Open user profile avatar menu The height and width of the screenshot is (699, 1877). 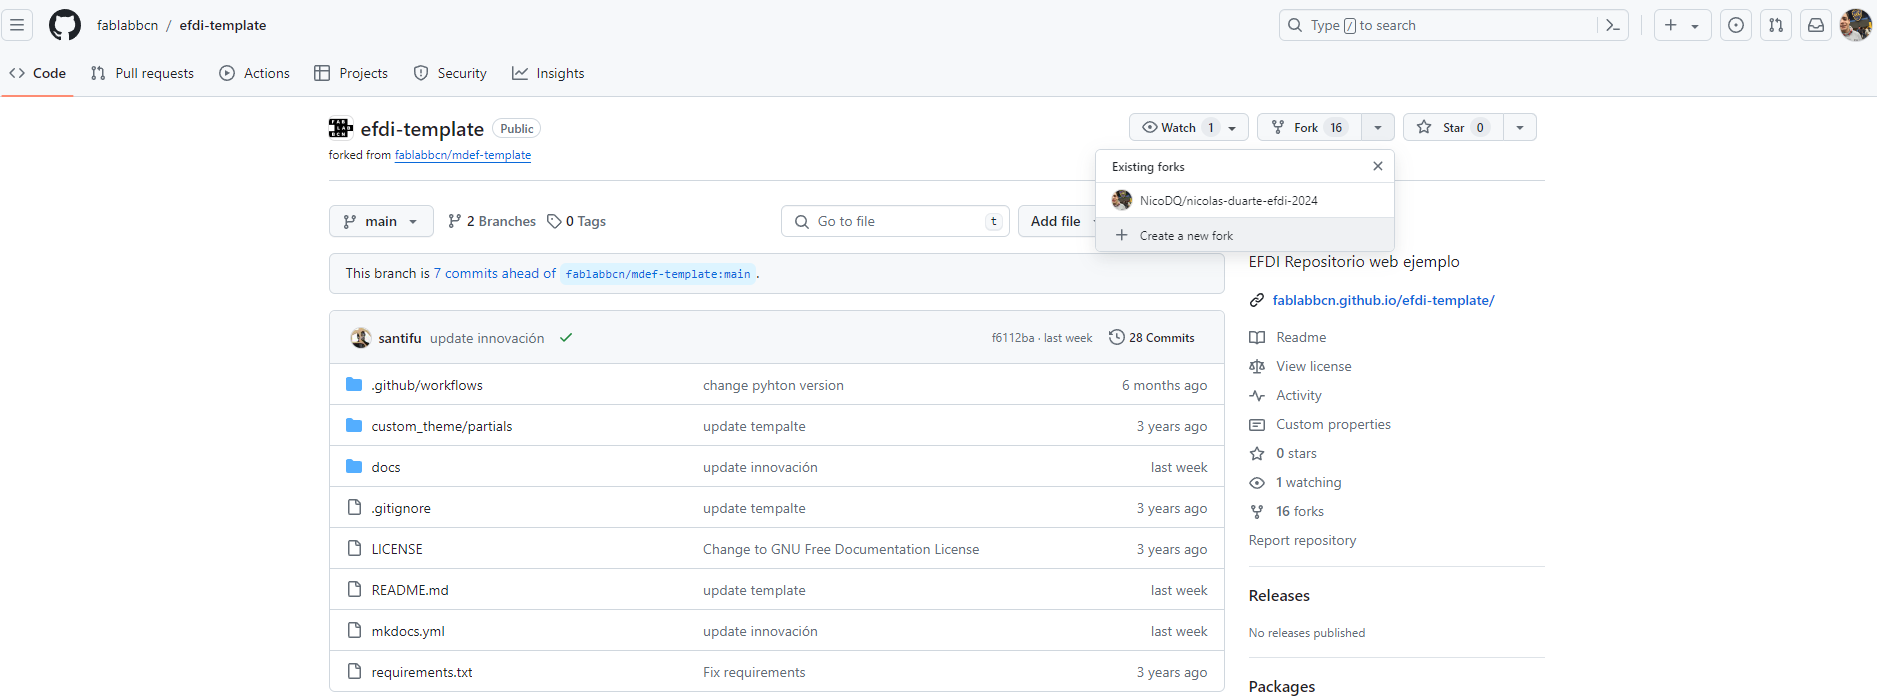(x=1856, y=25)
